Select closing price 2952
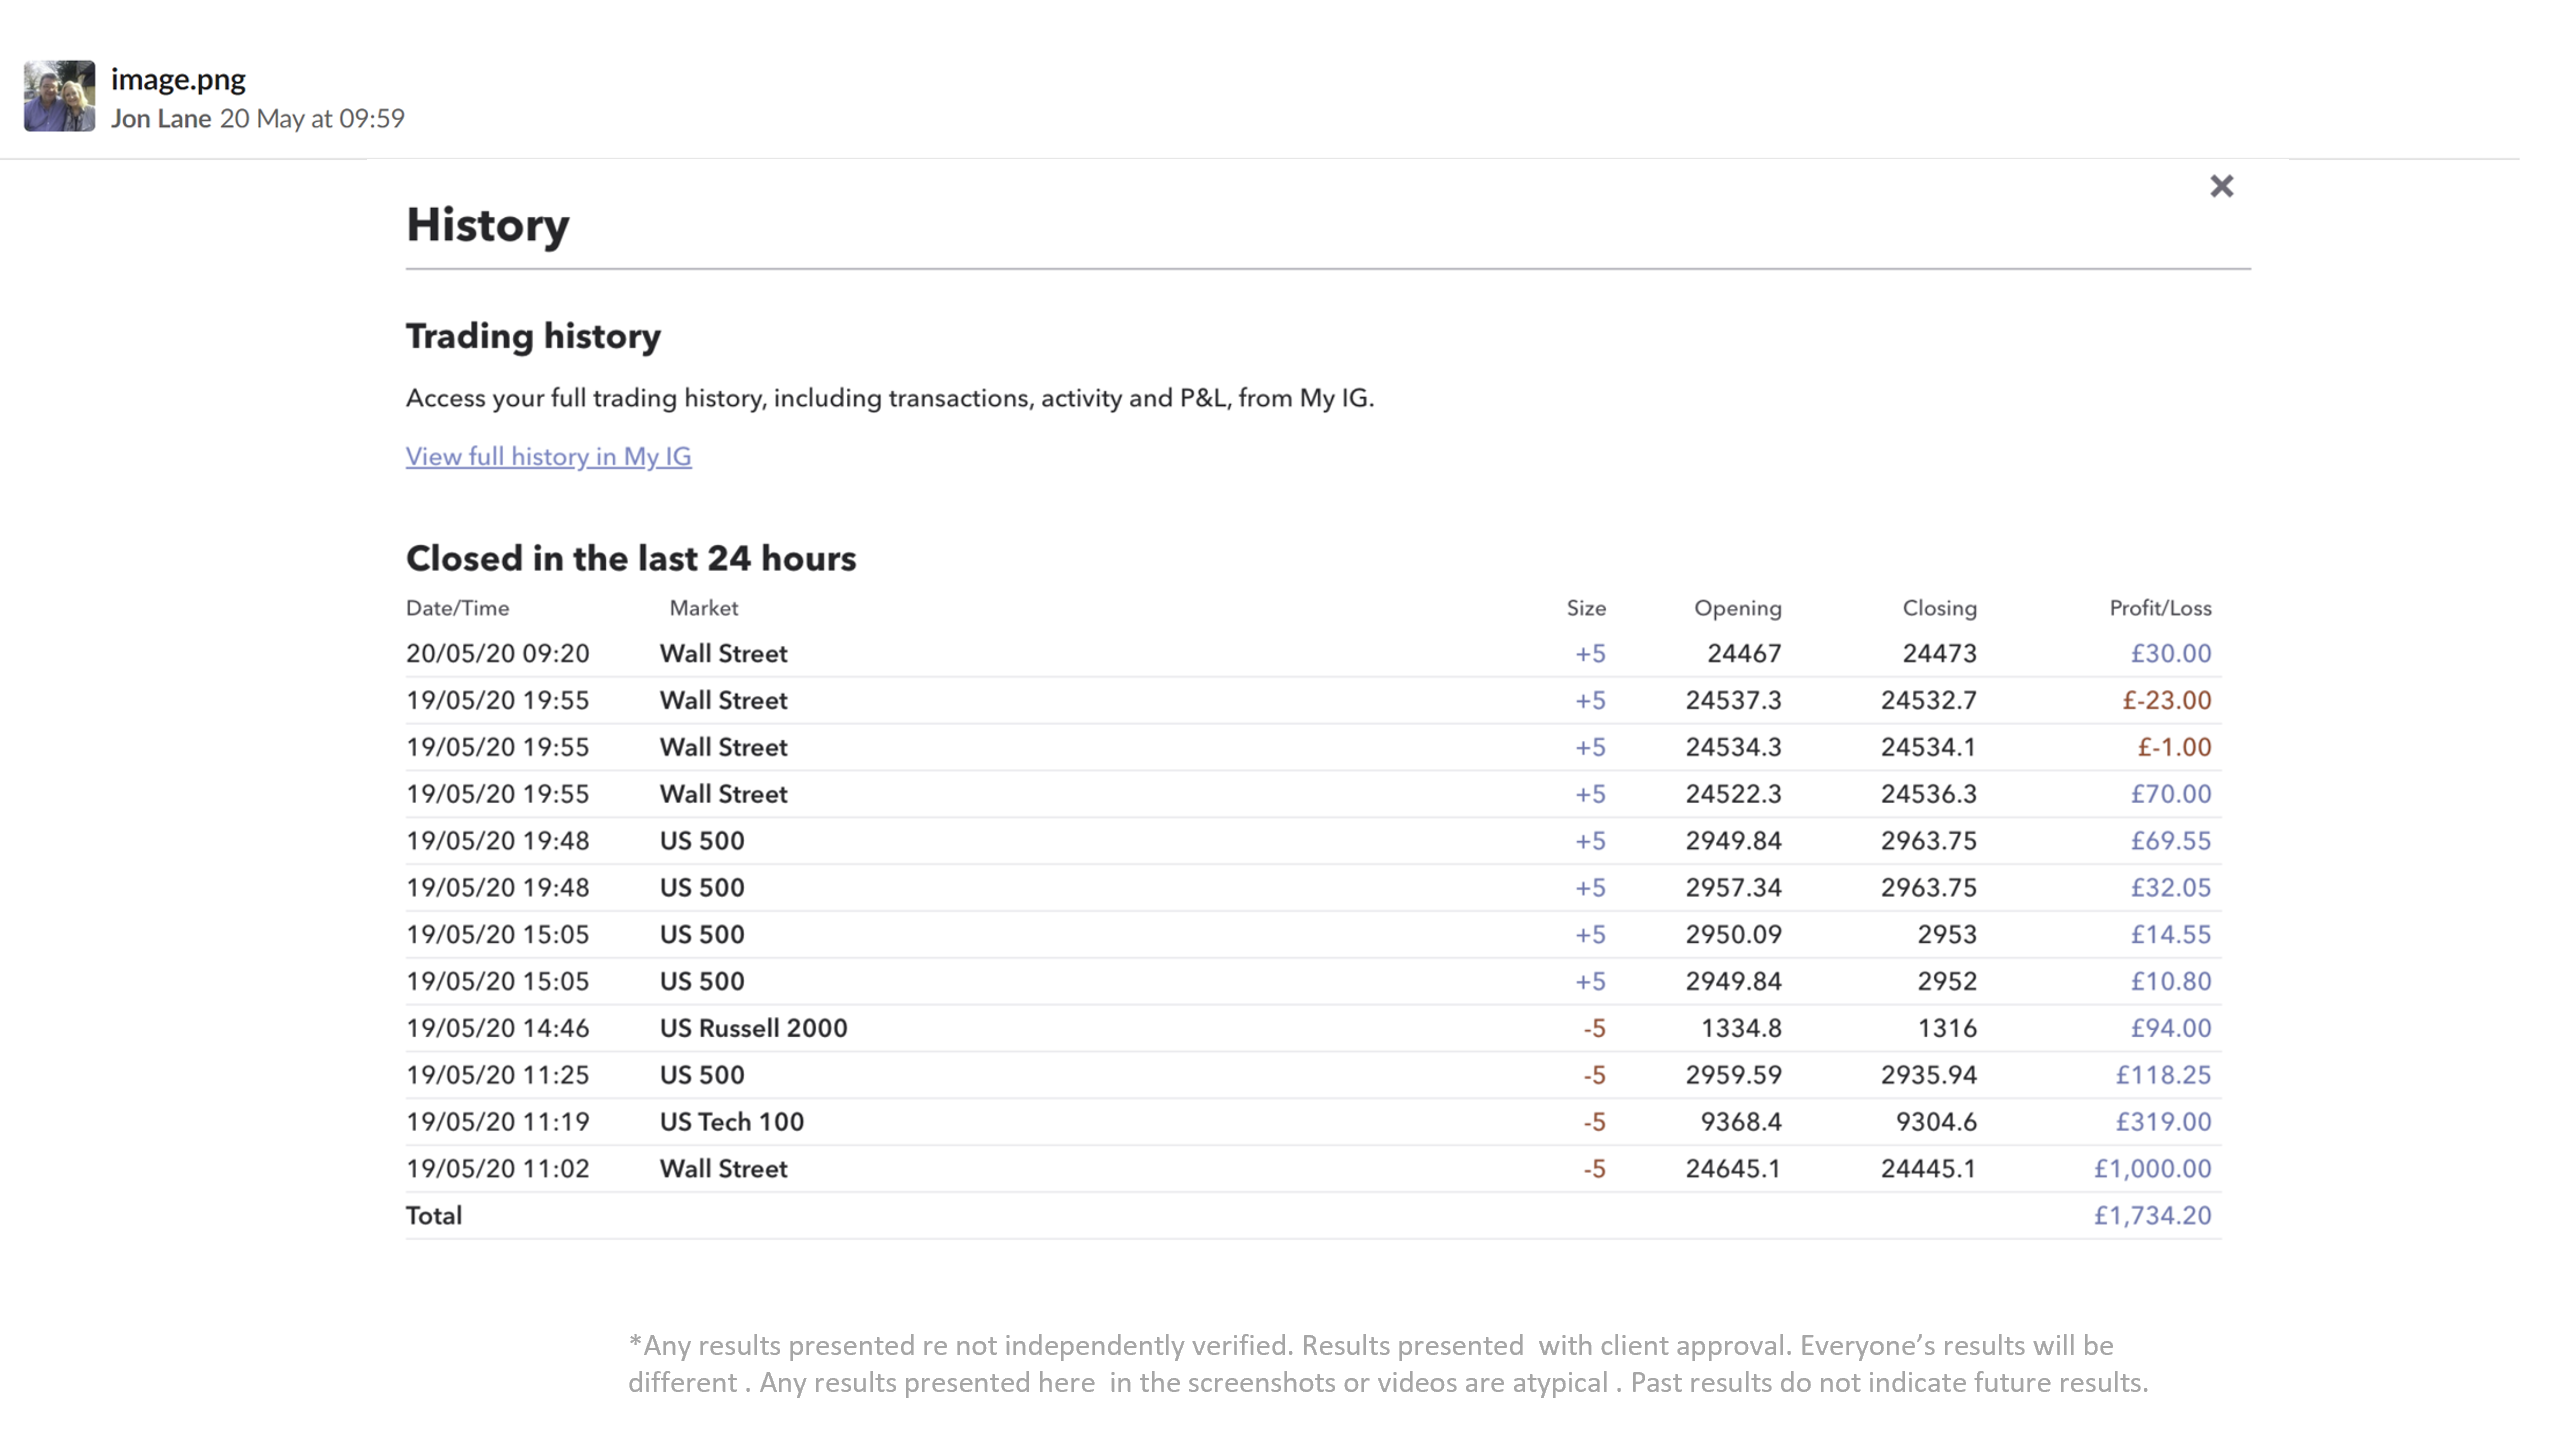 [1947, 981]
